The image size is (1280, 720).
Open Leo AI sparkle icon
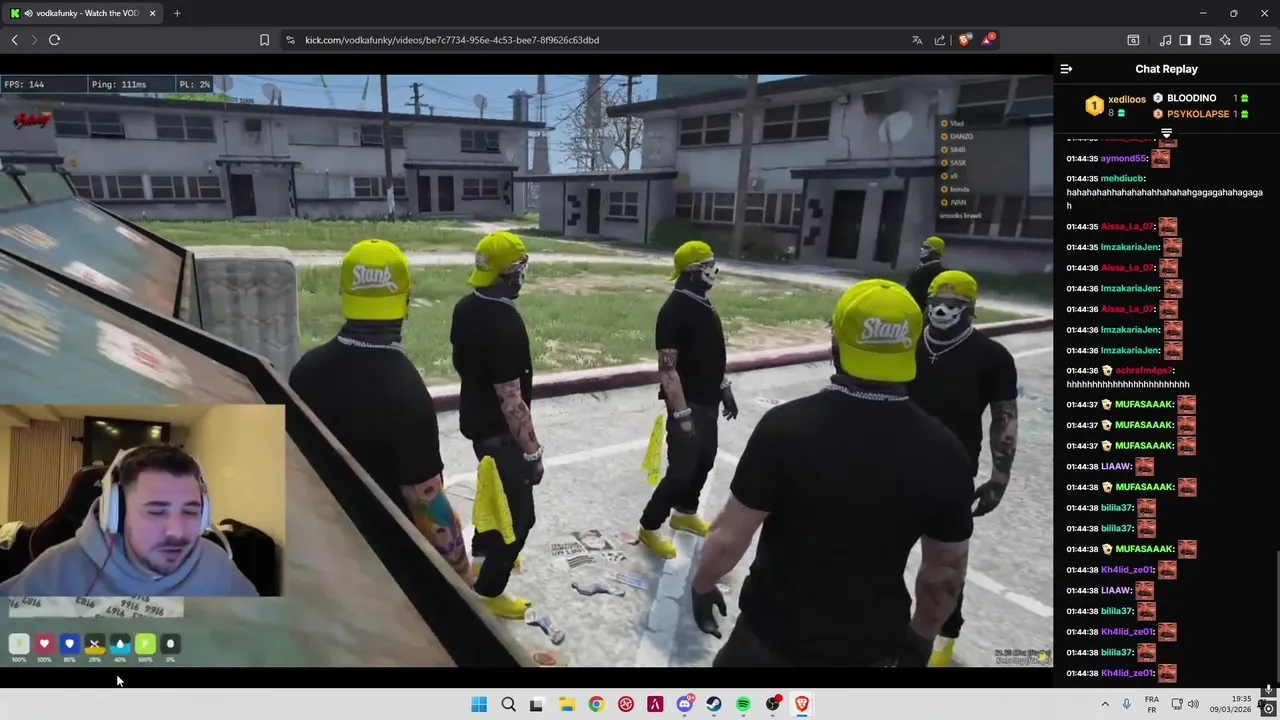click(x=1225, y=40)
